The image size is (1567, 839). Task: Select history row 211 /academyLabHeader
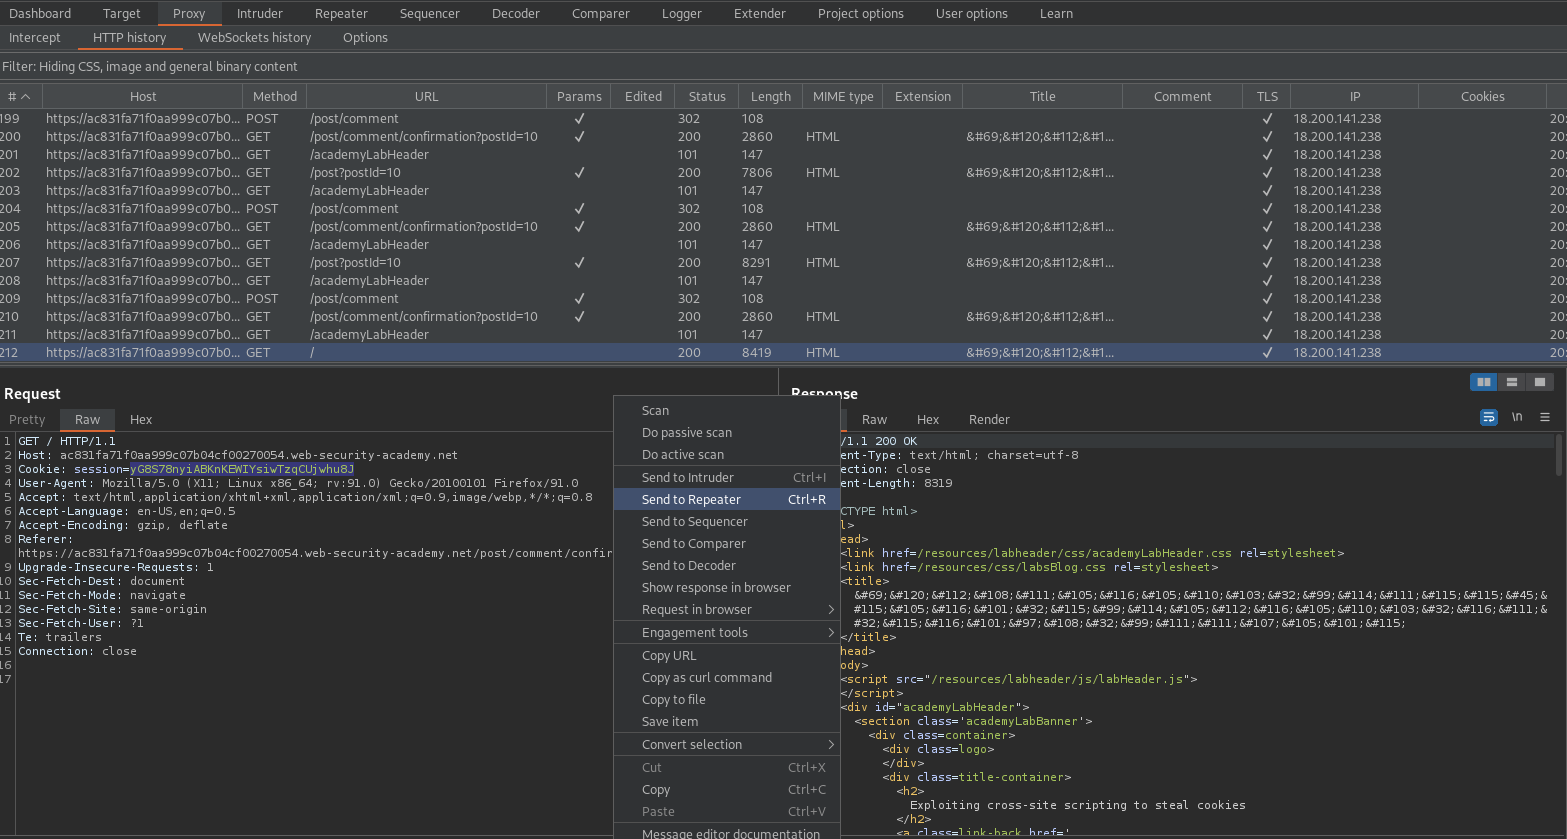[783, 335]
